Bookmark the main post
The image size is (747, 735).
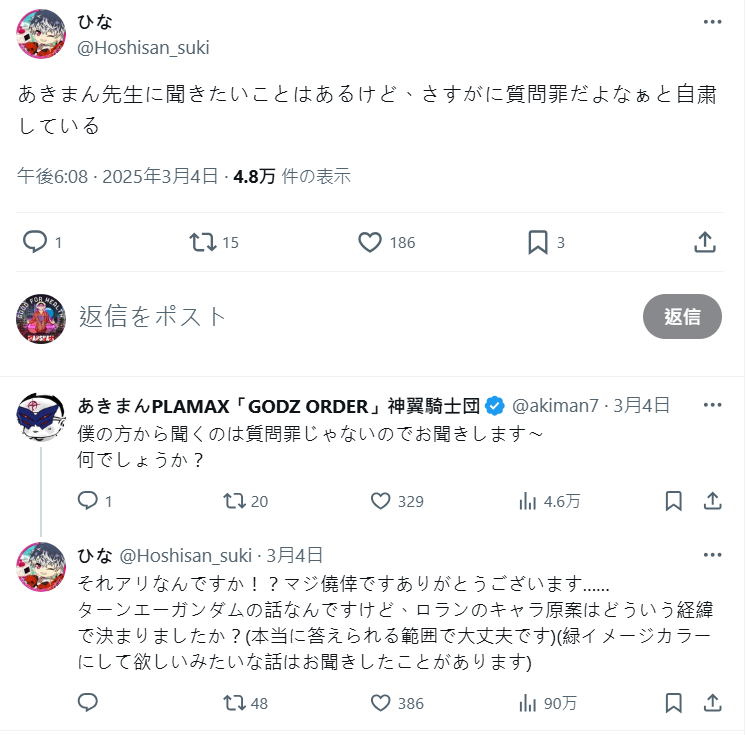pyautogui.click(x=537, y=242)
